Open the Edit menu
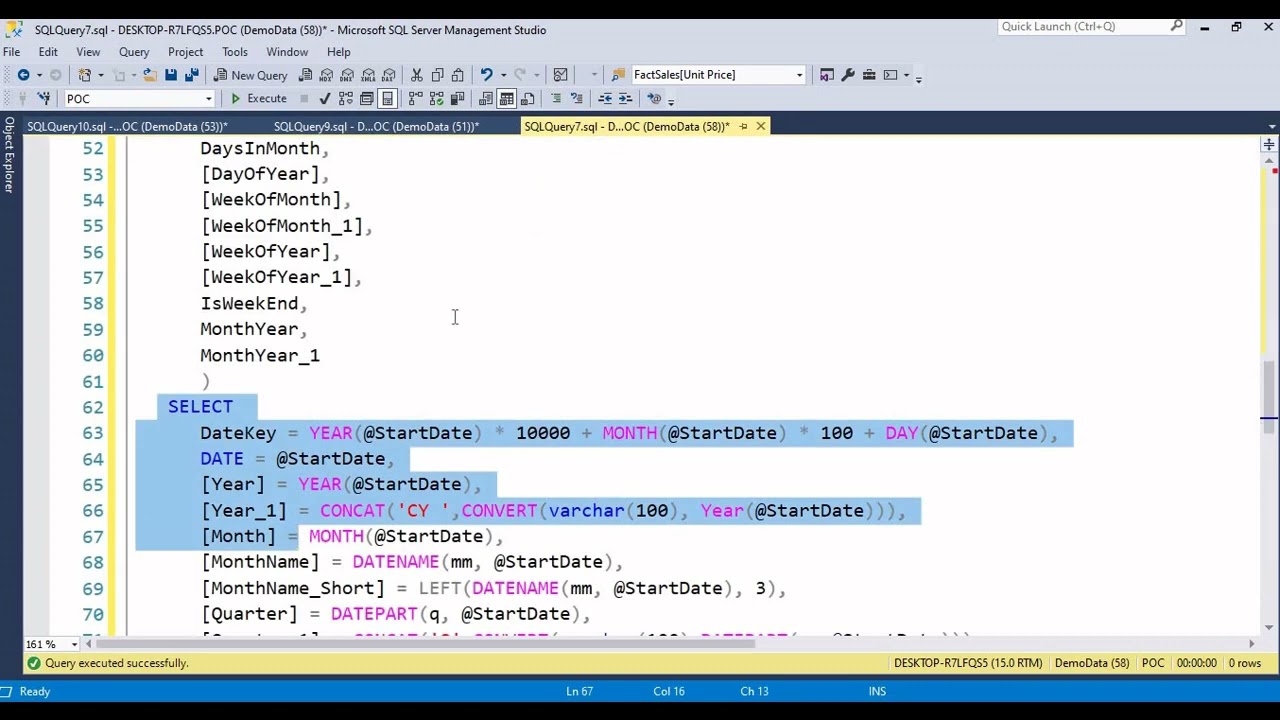Viewport: 1280px width, 720px height. coord(48,52)
